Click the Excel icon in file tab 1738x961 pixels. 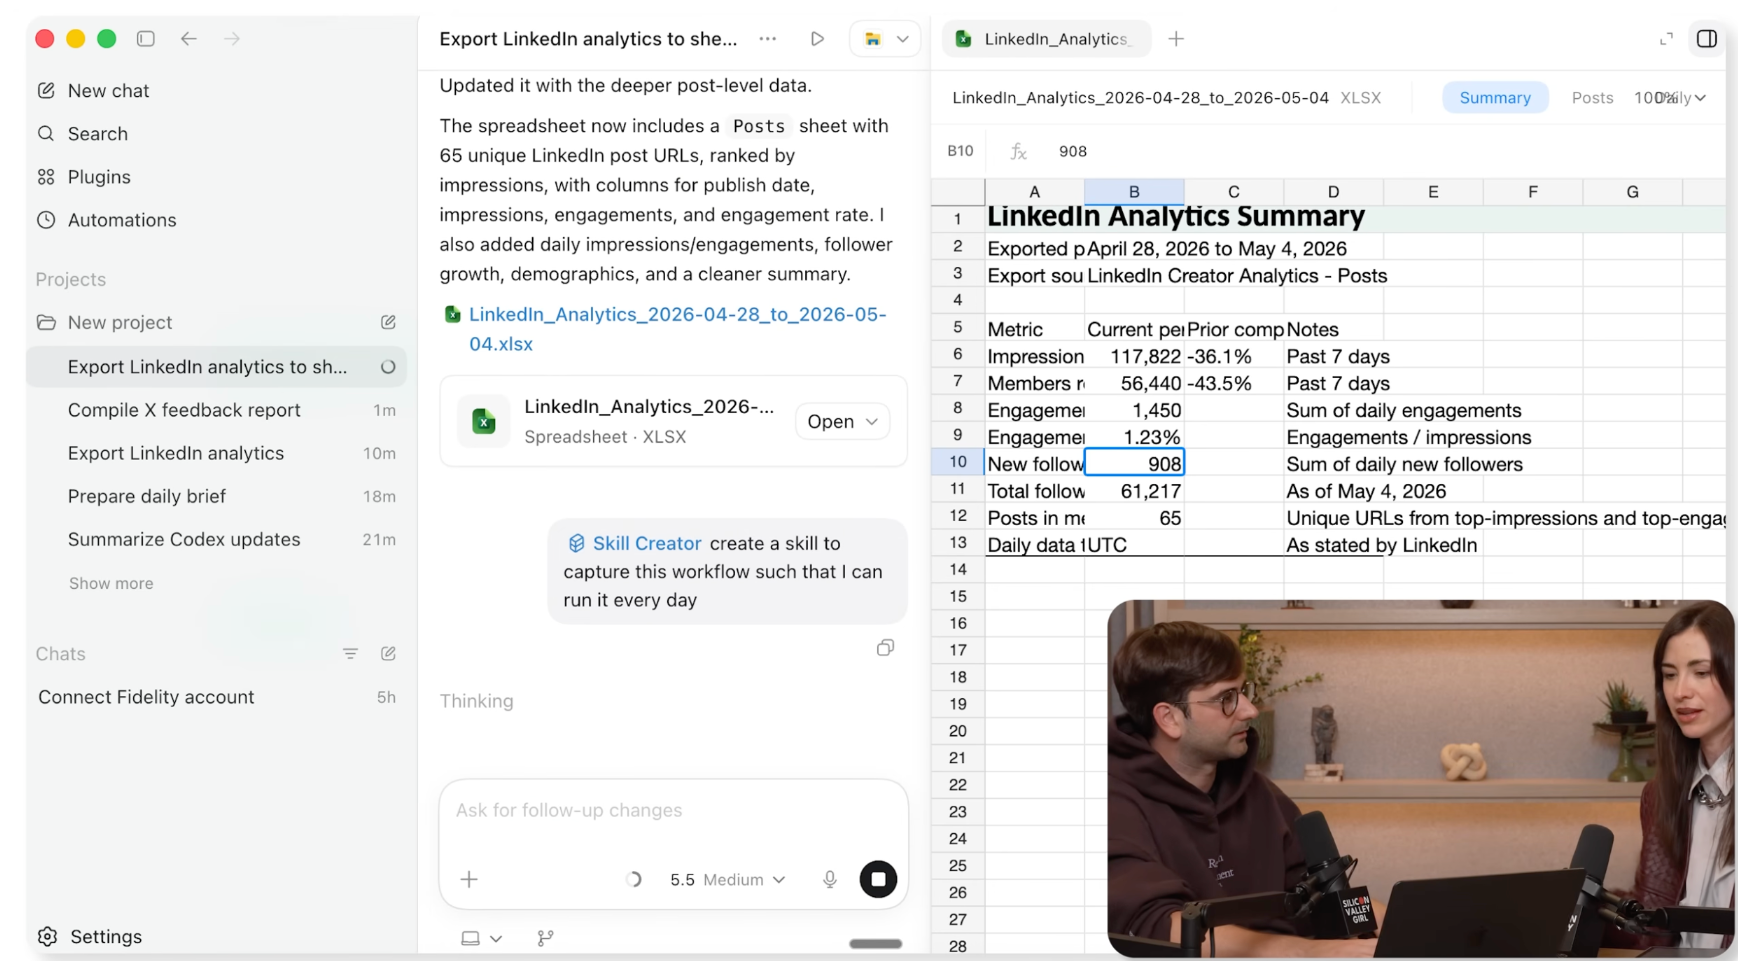coord(964,39)
